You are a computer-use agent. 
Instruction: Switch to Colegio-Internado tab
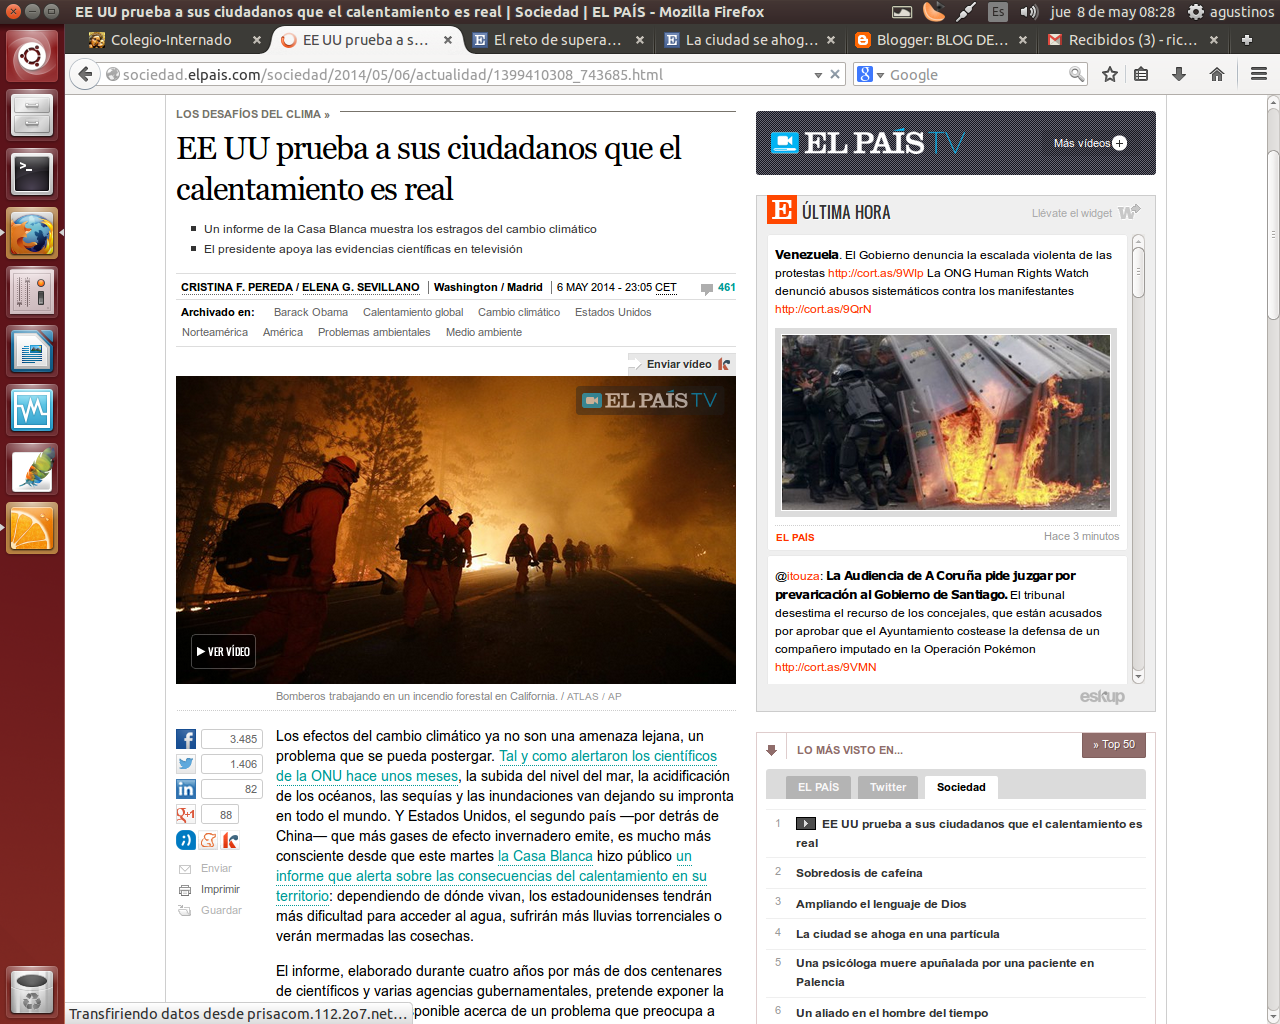171,40
